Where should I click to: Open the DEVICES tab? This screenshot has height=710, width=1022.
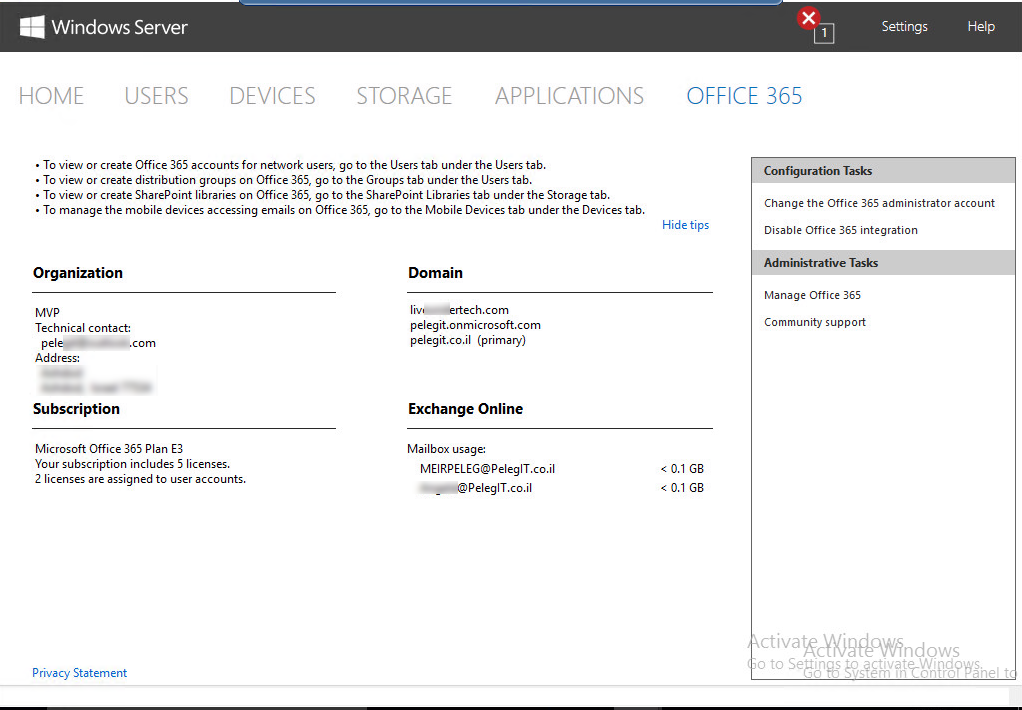coord(272,96)
